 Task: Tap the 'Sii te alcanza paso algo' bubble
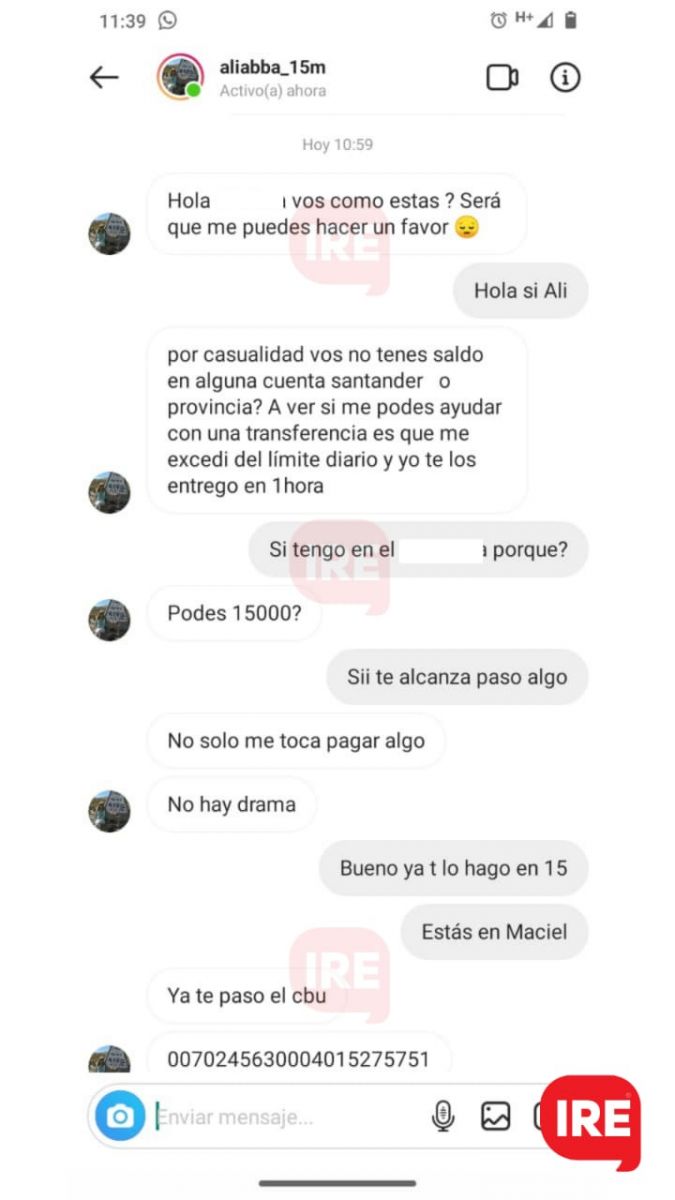[x=457, y=677]
